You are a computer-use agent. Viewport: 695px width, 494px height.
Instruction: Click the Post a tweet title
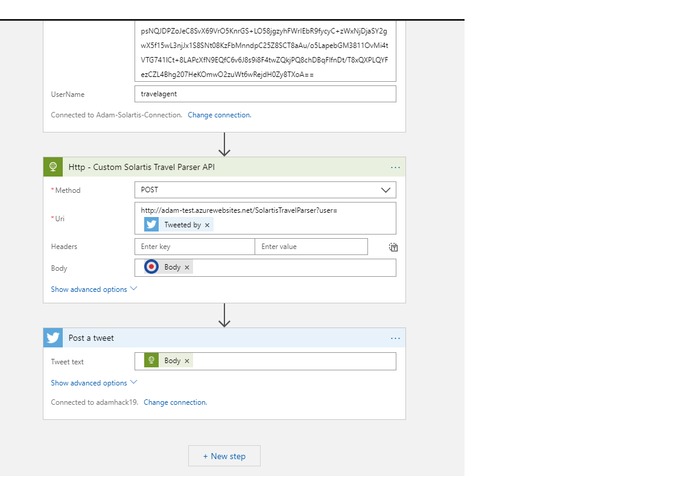91,338
